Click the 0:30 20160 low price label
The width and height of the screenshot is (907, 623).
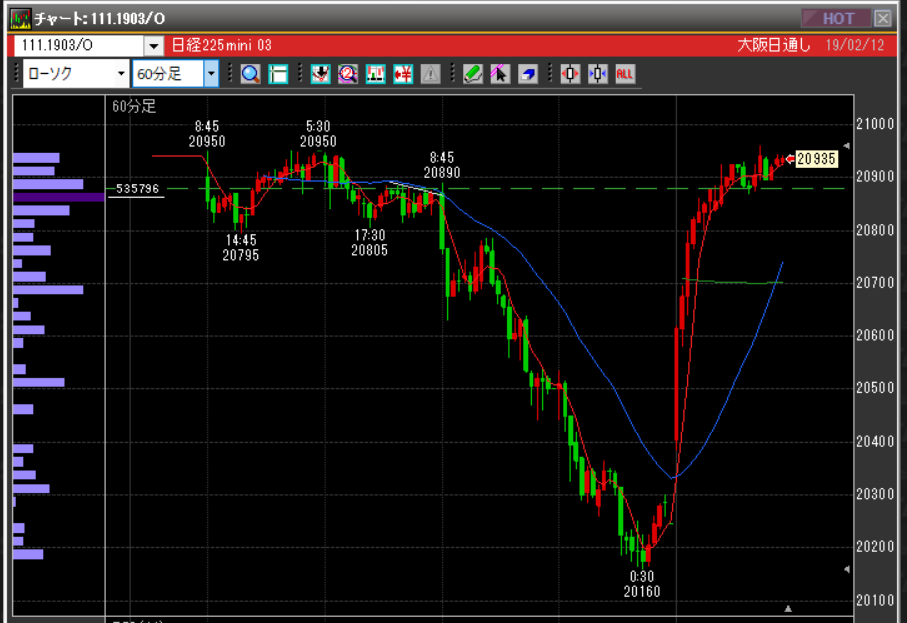pos(641,584)
